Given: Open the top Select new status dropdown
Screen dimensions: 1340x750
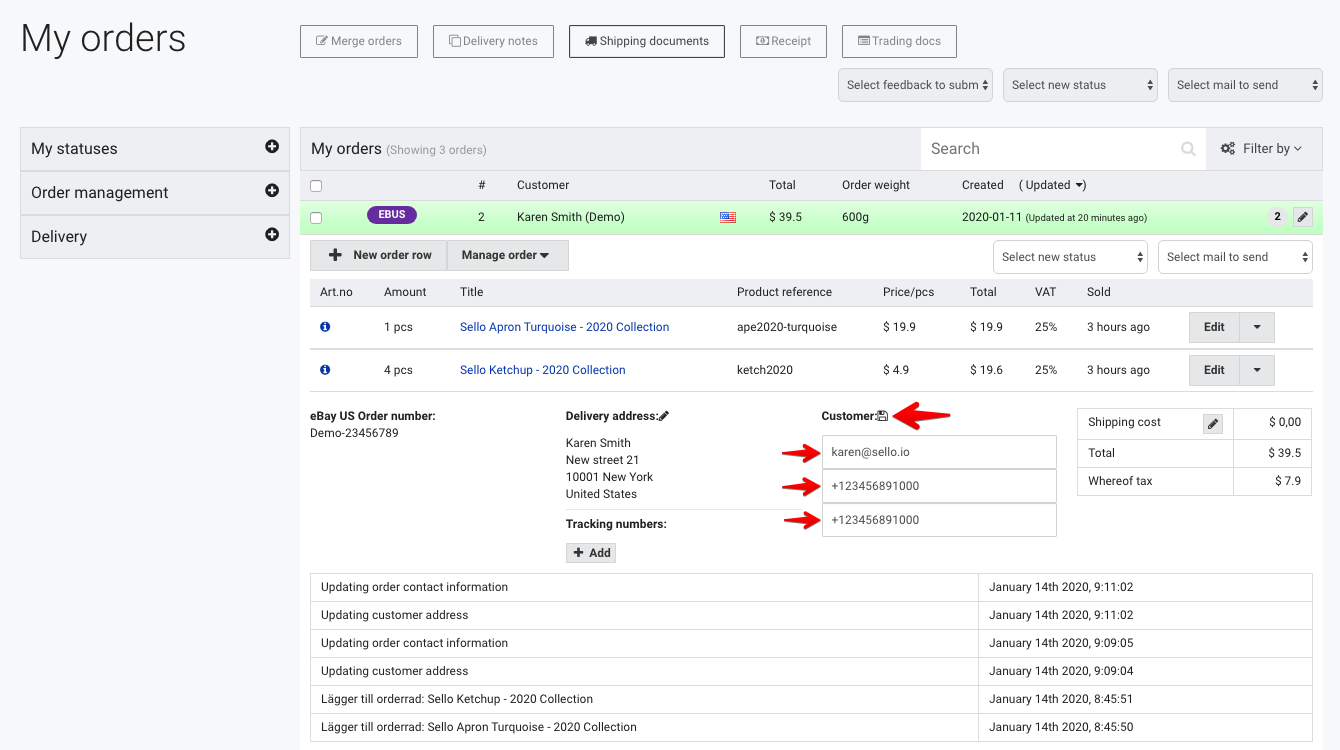Looking at the screenshot, I should pyautogui.click(x=1080, y=85).
